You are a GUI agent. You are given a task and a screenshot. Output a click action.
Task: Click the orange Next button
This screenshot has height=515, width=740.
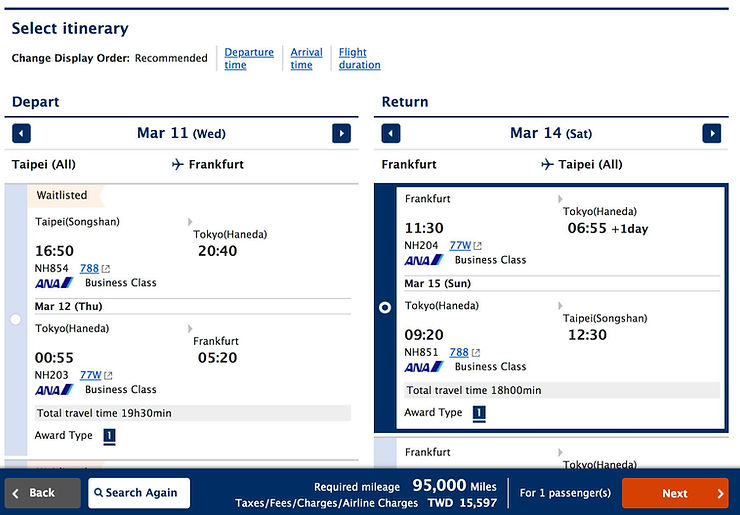click(675, 493)
